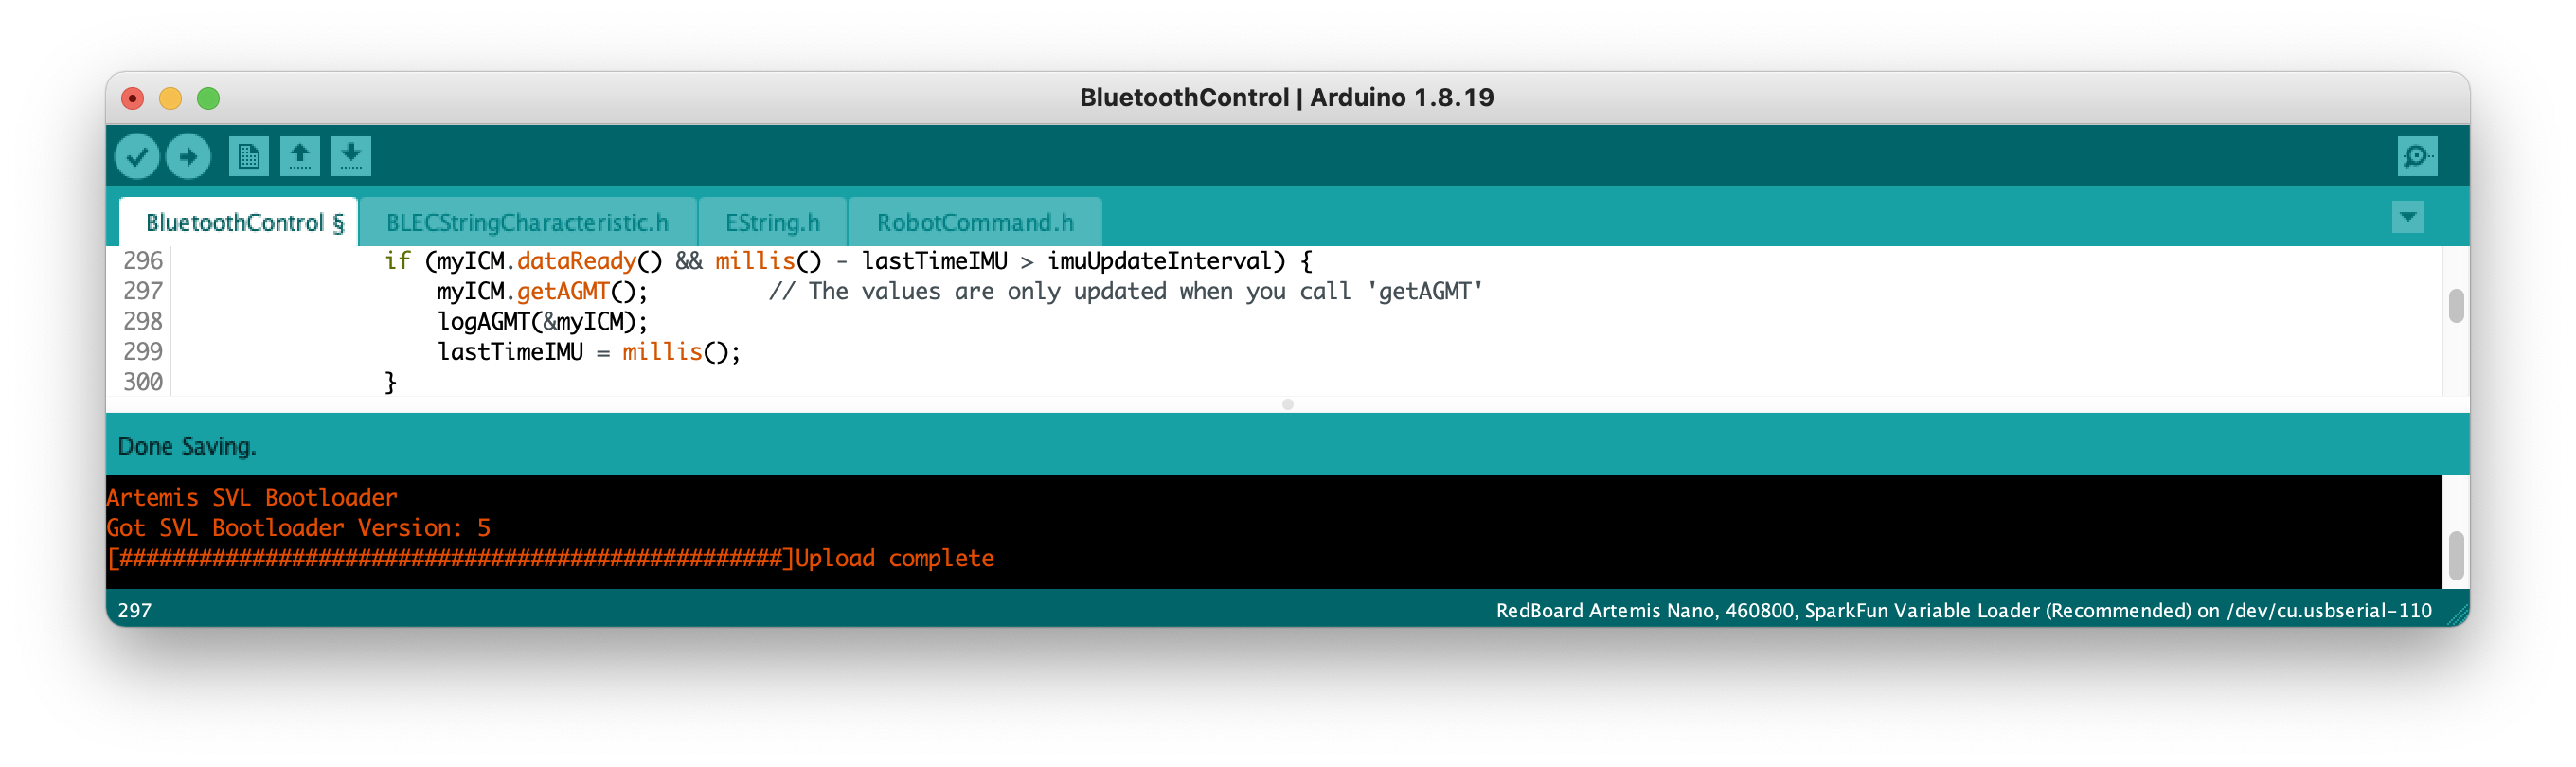Click the 'Done Saving.' status message
The image size is (2576, 767).
click(187, 446)
